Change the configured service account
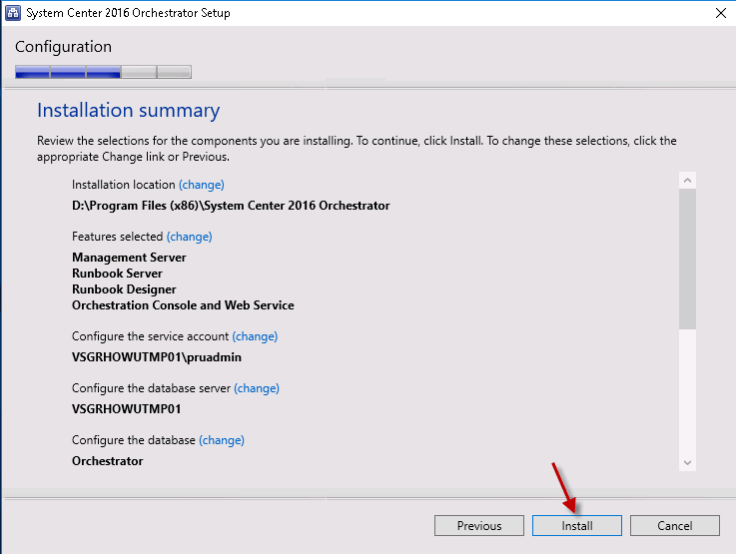736x554 pixels. [255, 336]
